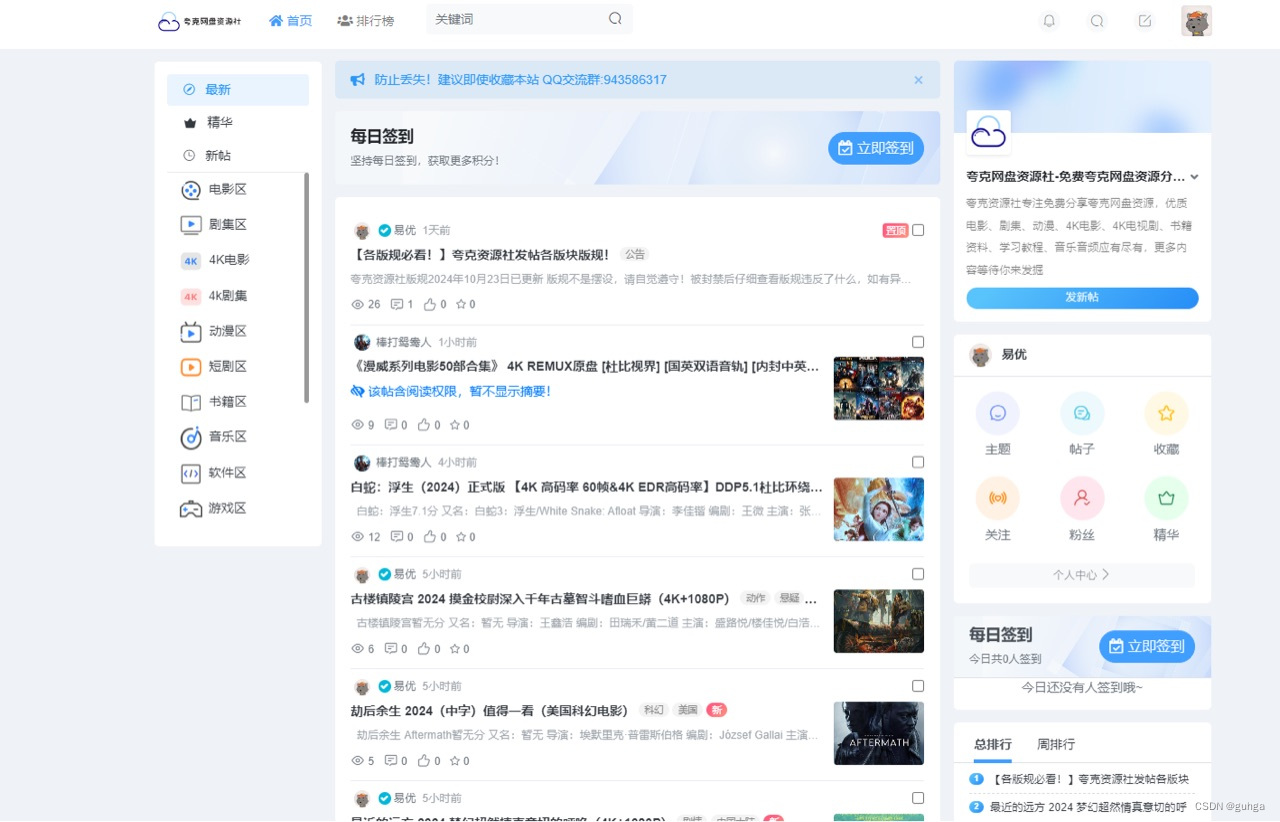Open the 电影区 film reel icon
Viewport: 1280px width, 822px height.
(191, 190)
